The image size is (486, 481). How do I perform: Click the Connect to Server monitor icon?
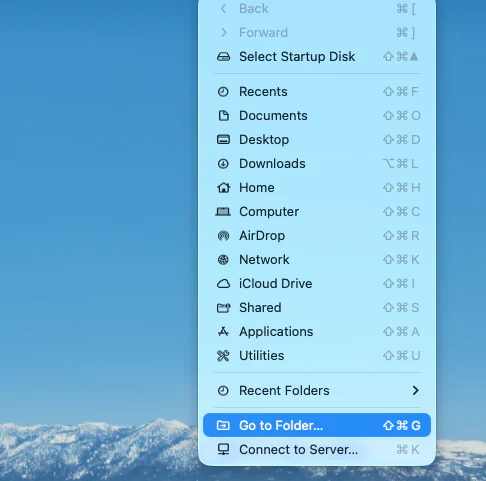pyautogui.click(x=223, y=449)
